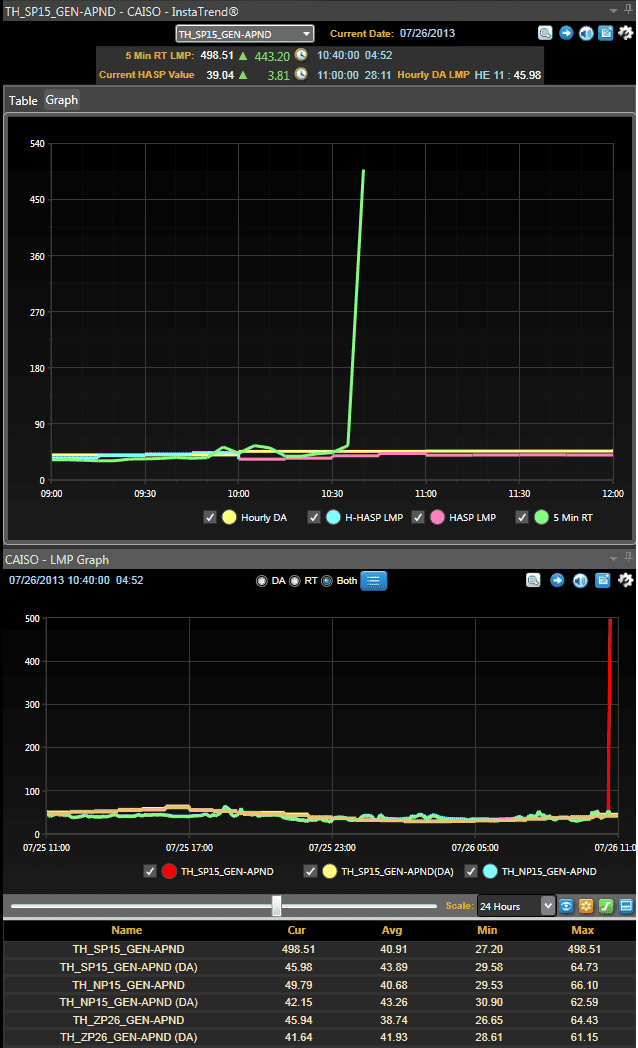
Task: Click the orange flower icon beside Scale
Action: coord(586,906)
